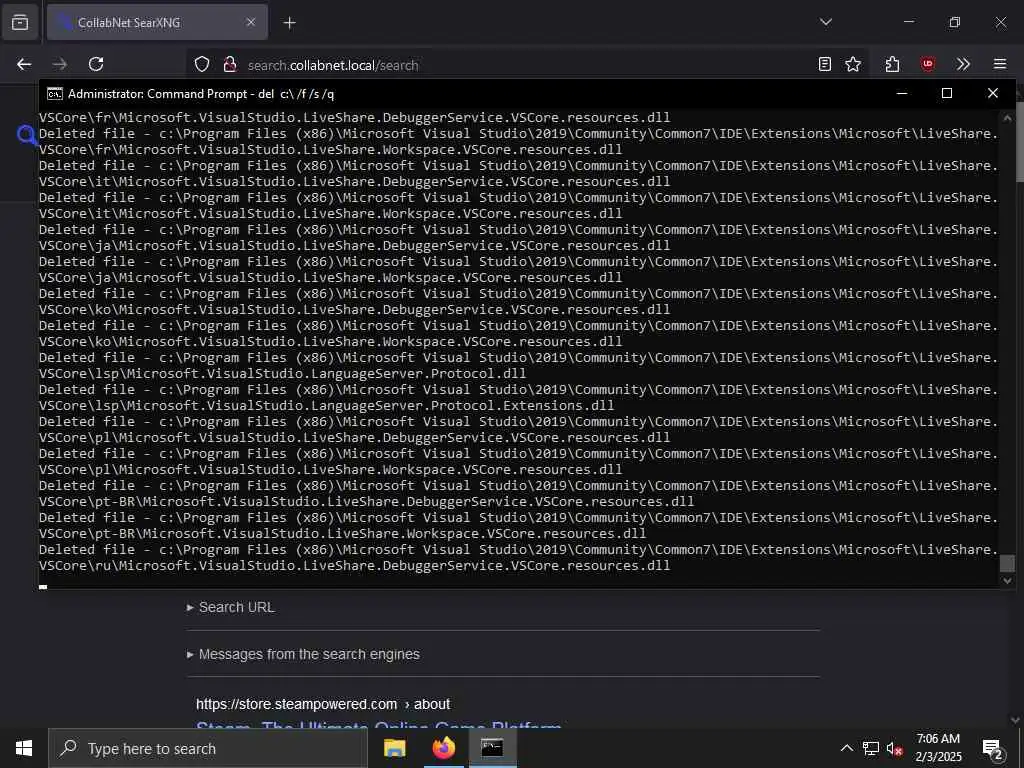Toggle reader view in the address bar
1024x768 pixels.
825,64
